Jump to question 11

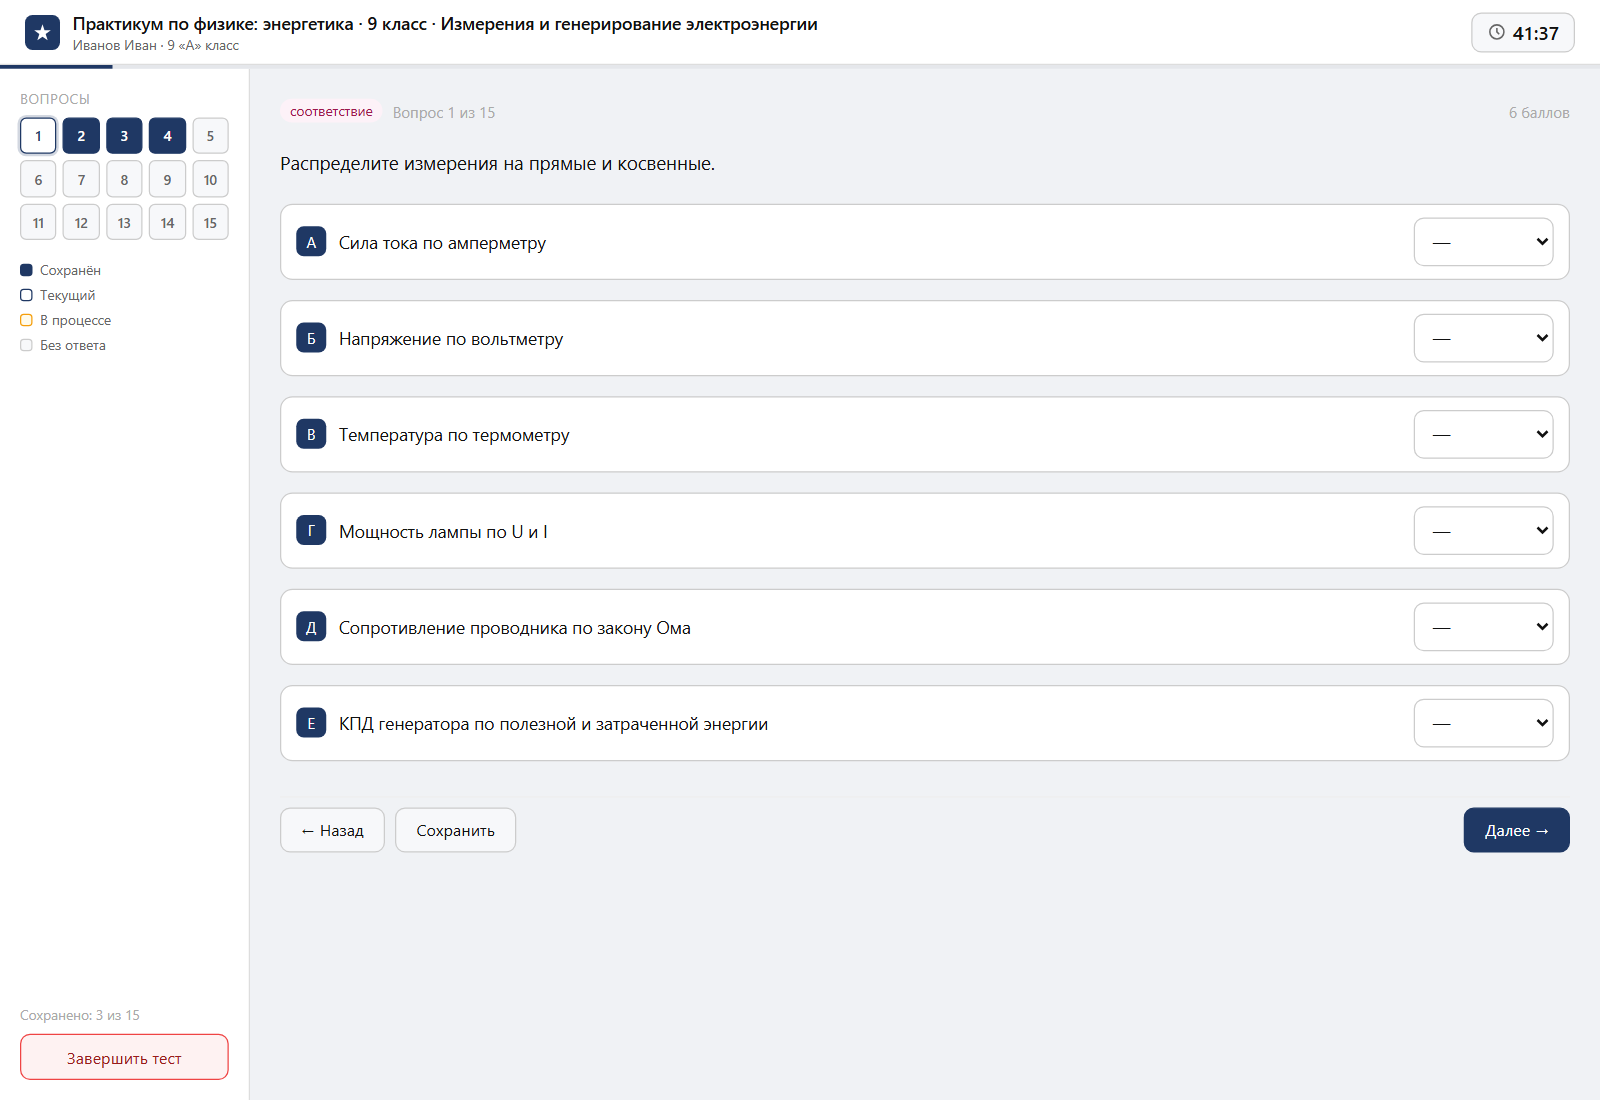[38, 223]
